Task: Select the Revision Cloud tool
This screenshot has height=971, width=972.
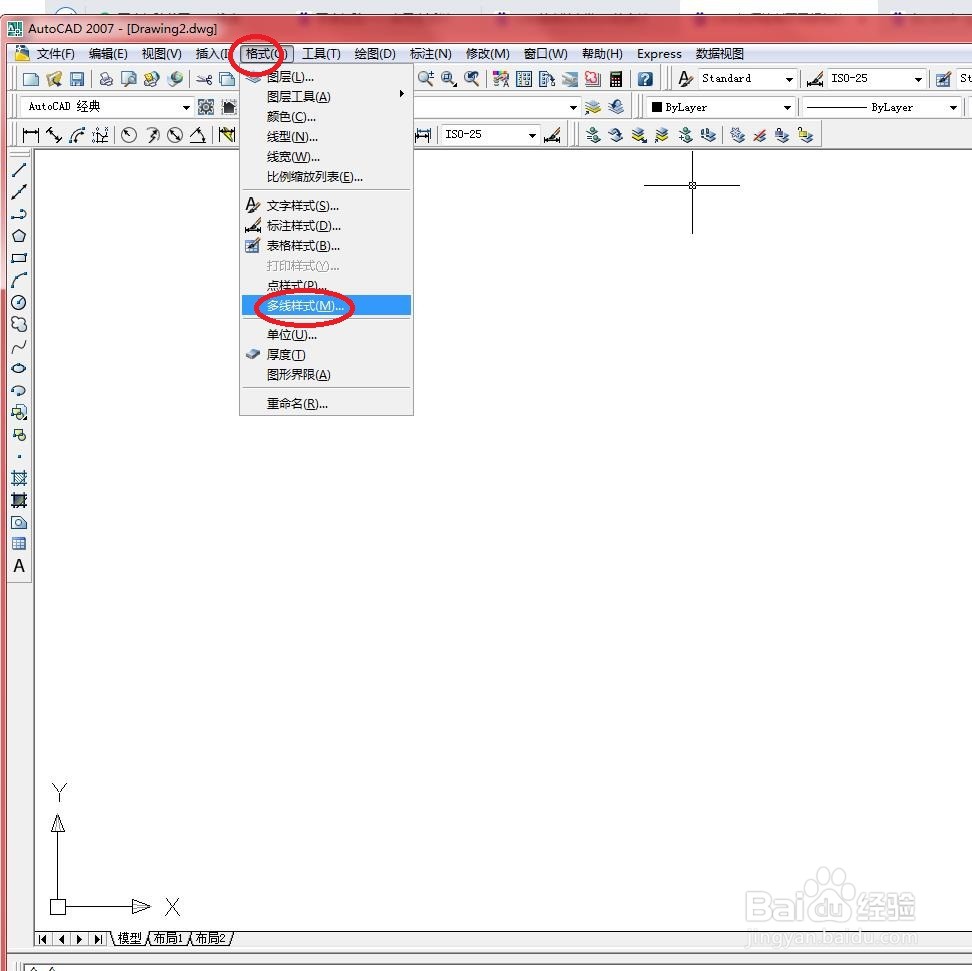Action: [19, 324]
